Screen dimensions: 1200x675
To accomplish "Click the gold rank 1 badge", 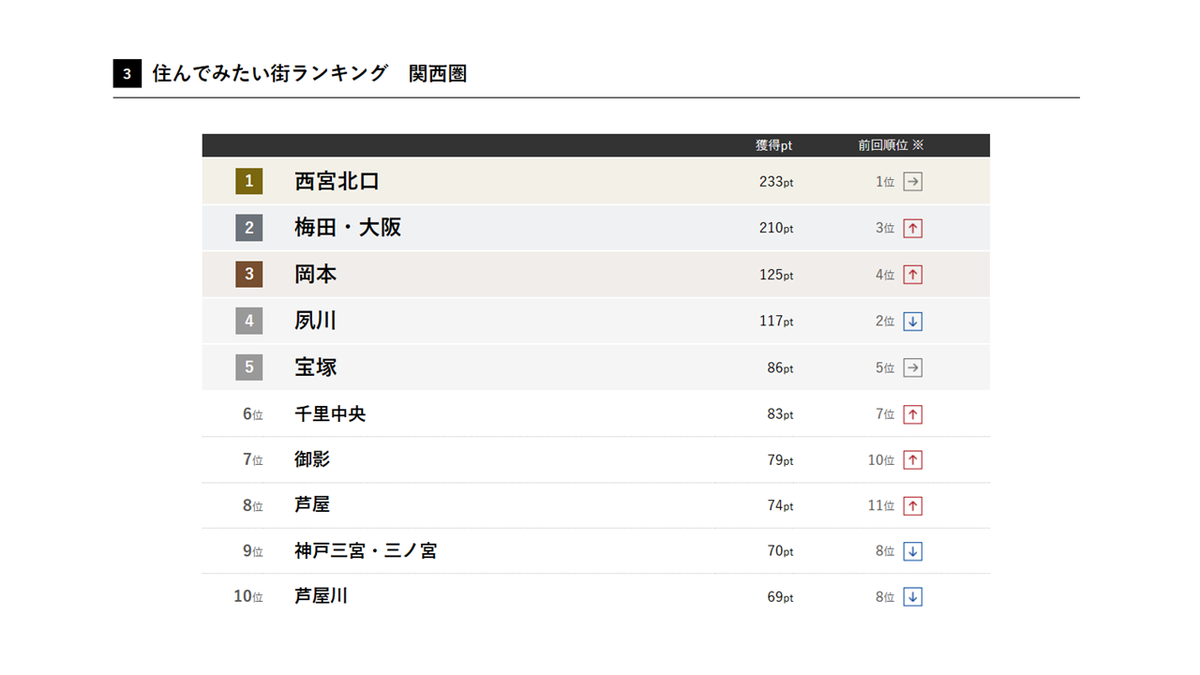I will (x=249, y=181).
